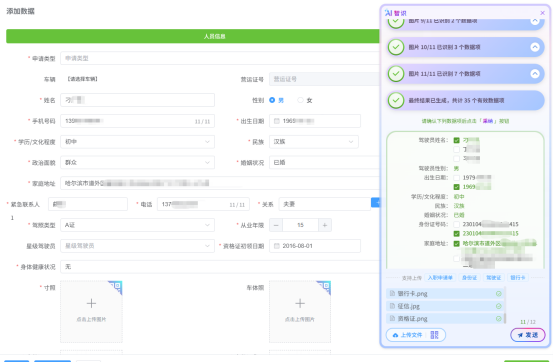This screenshot has height=363, width=553.
Task: Click the check icon beside 最终结果已生成
Action: coord(396,101)
